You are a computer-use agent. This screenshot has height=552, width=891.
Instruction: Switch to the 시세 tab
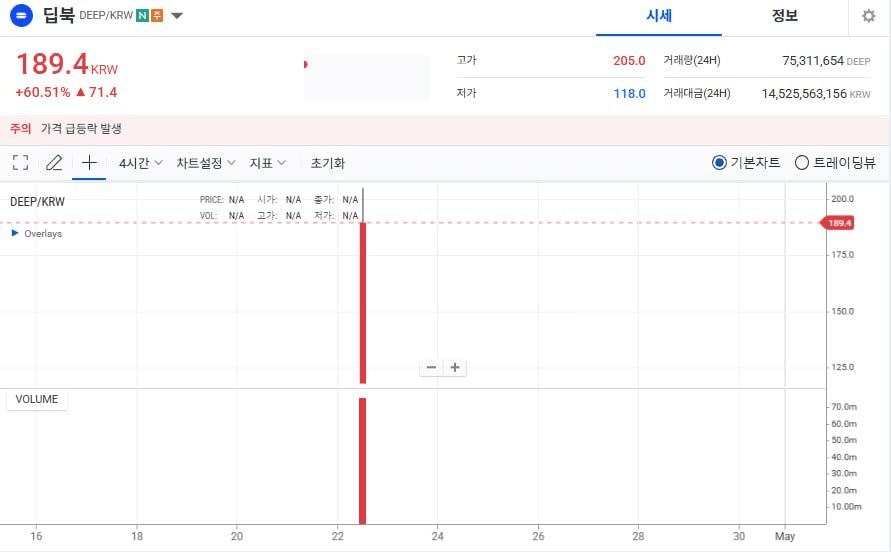659,17
